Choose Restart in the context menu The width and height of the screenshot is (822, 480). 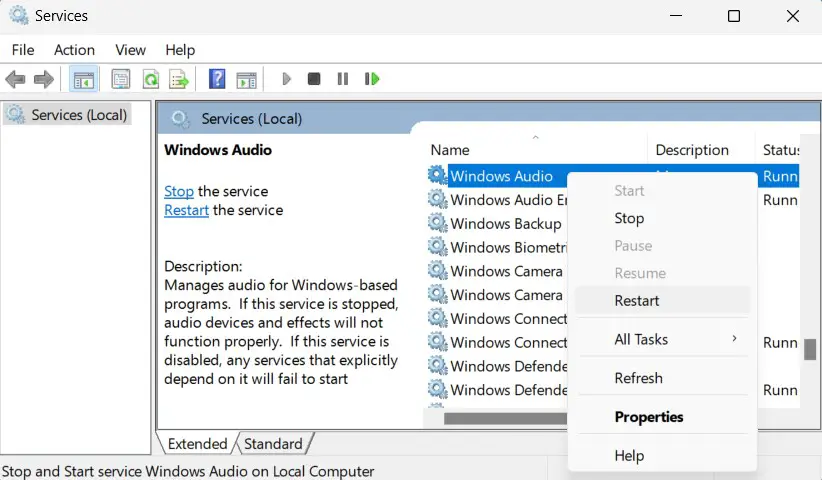(663, 301)
